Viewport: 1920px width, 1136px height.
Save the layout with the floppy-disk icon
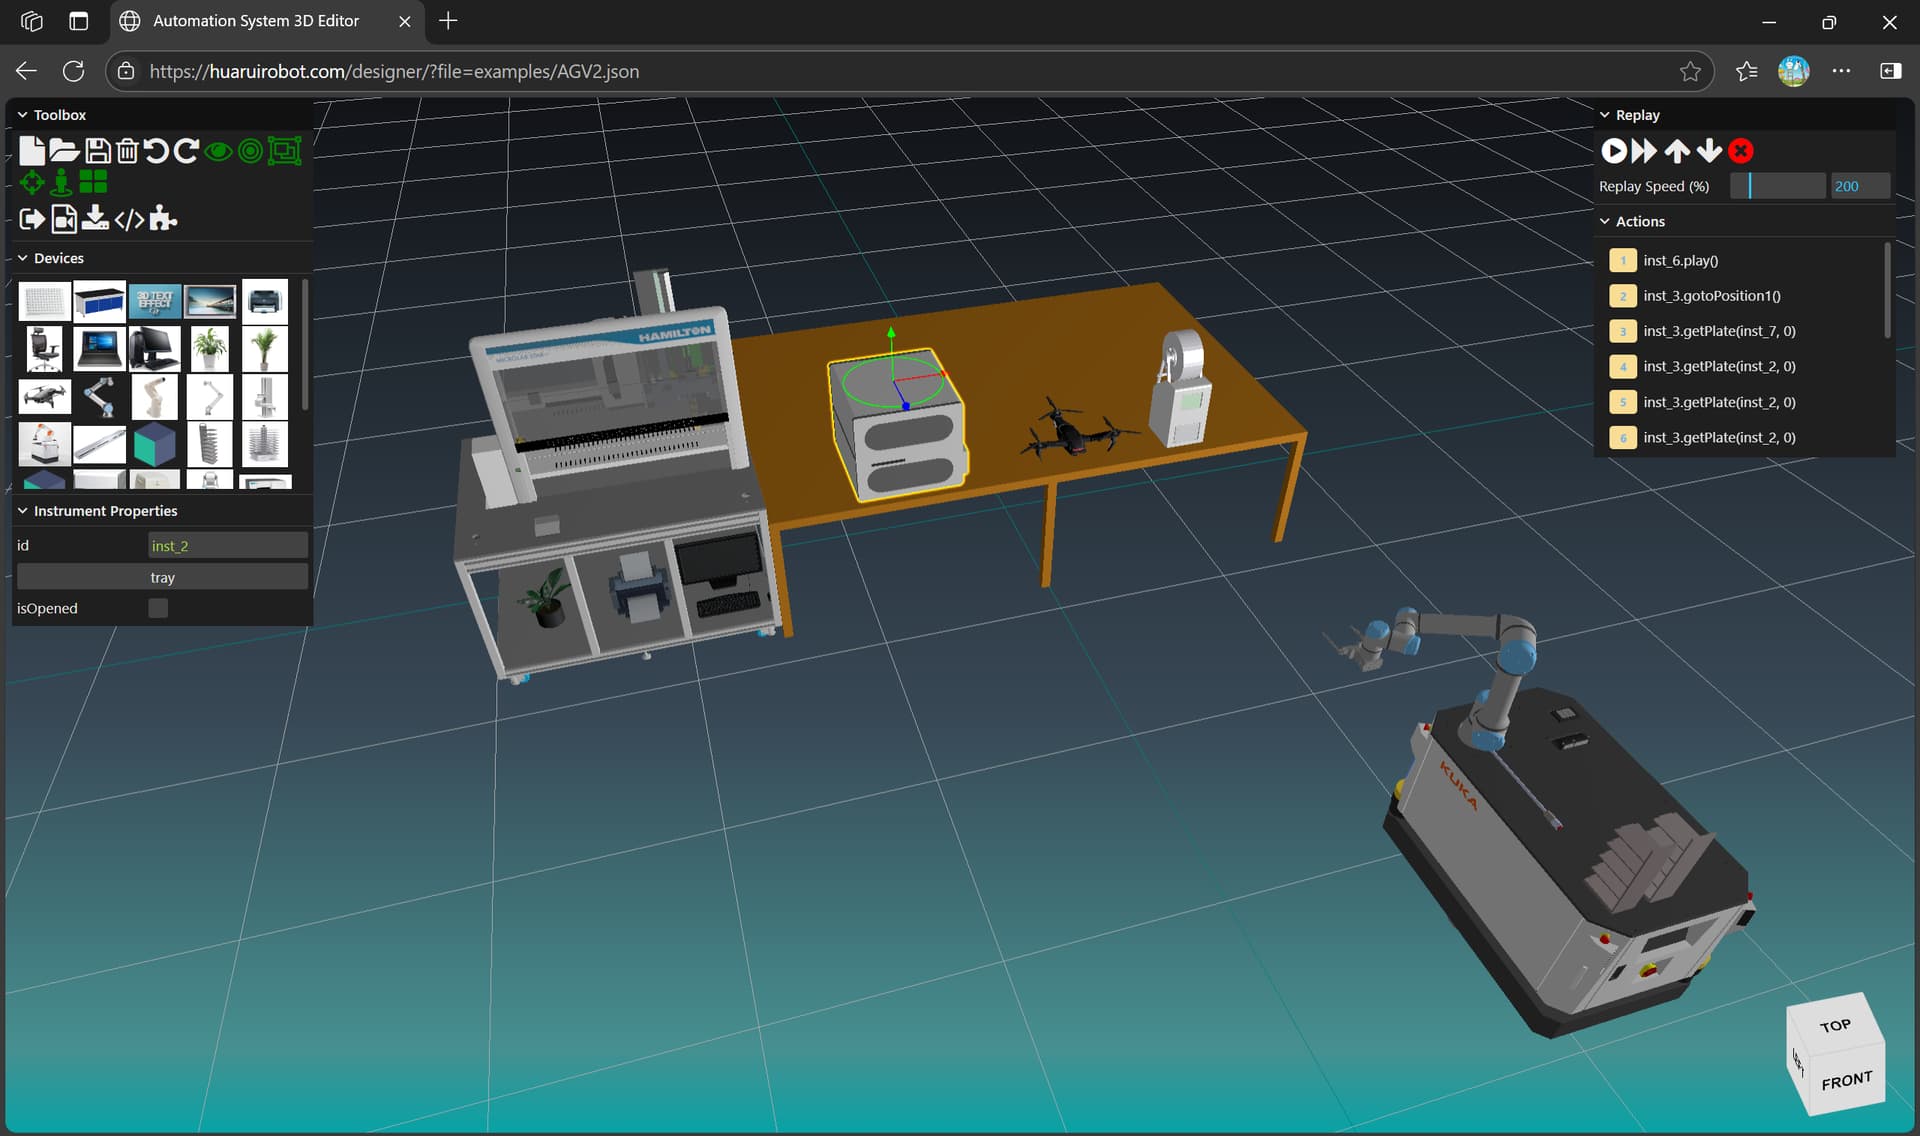tap(97, 151)
